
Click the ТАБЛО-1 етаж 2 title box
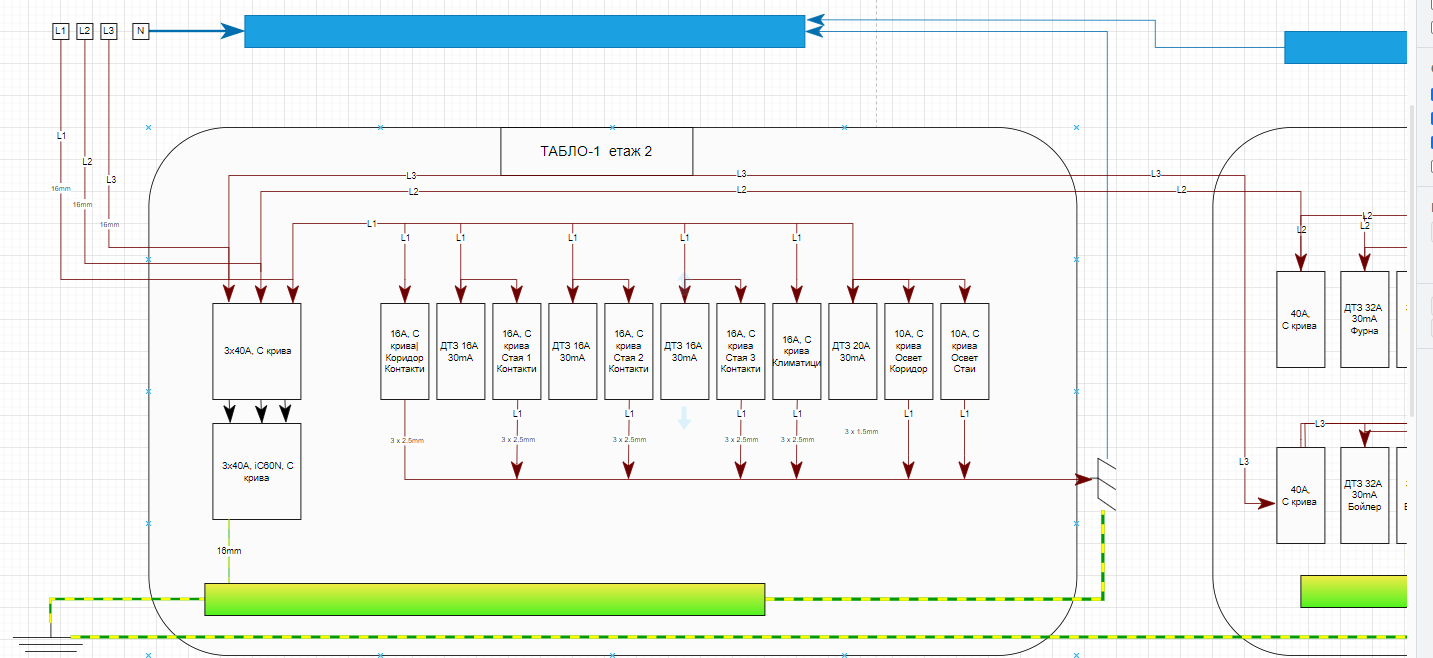point(596,152)
